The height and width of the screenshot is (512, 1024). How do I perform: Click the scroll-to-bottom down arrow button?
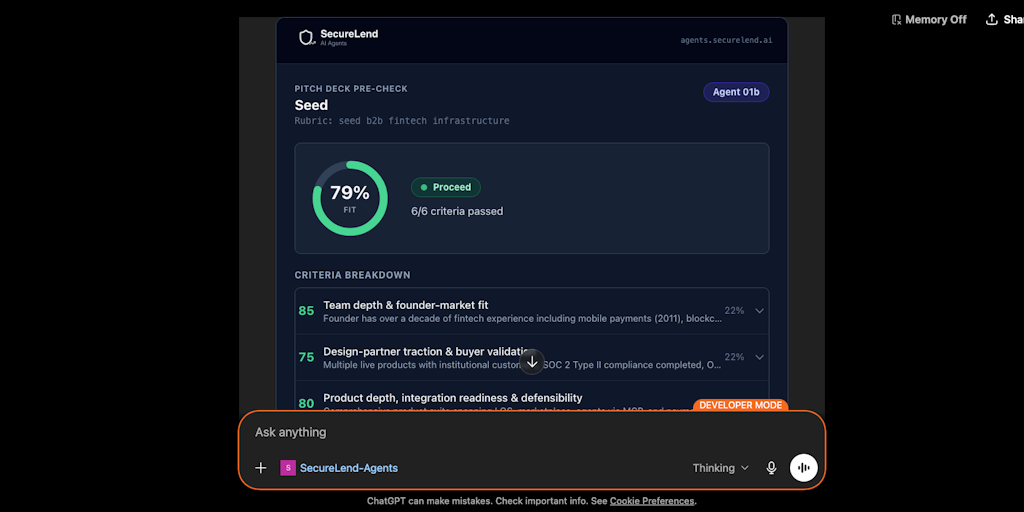click(x=532, y=362)
